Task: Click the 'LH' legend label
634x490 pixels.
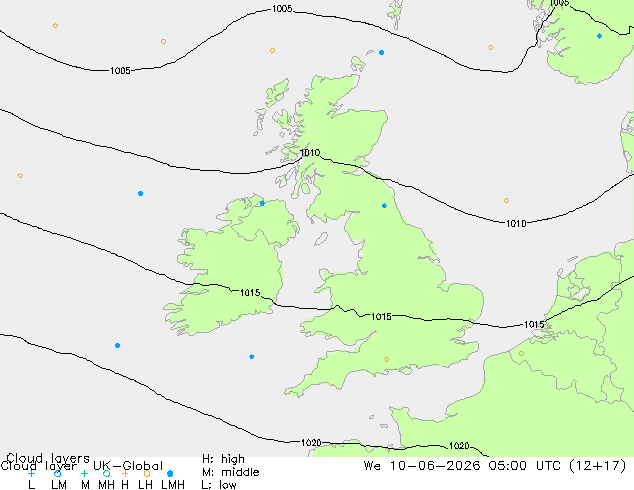Action: tap(145, 484)
